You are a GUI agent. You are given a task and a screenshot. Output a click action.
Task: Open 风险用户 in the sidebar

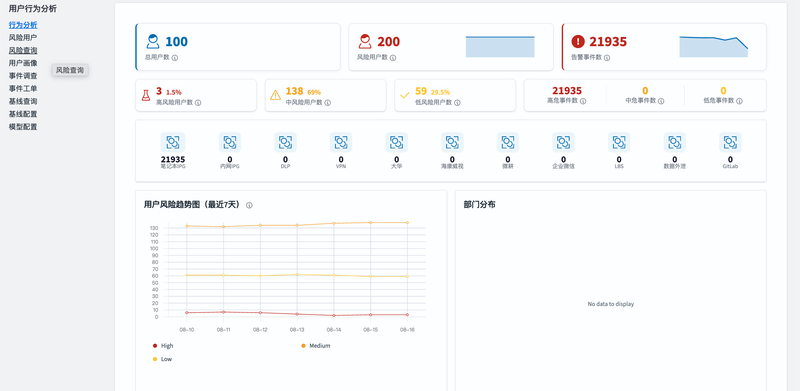click(23, 37)
